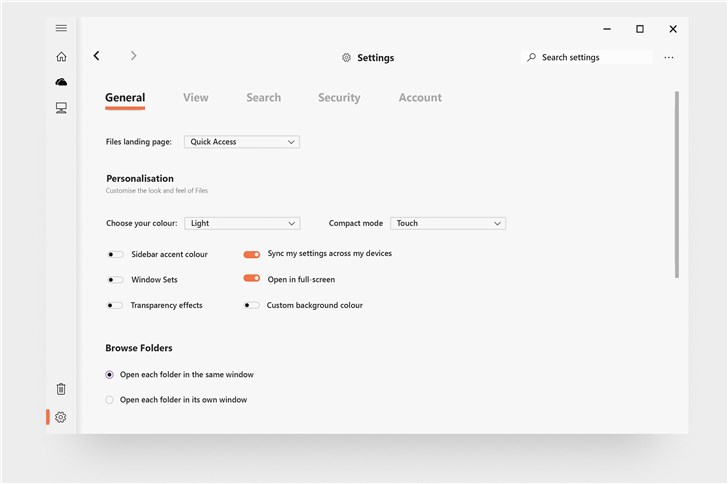Open the cloud drive sidebar icon

click(x=61, y=82)
